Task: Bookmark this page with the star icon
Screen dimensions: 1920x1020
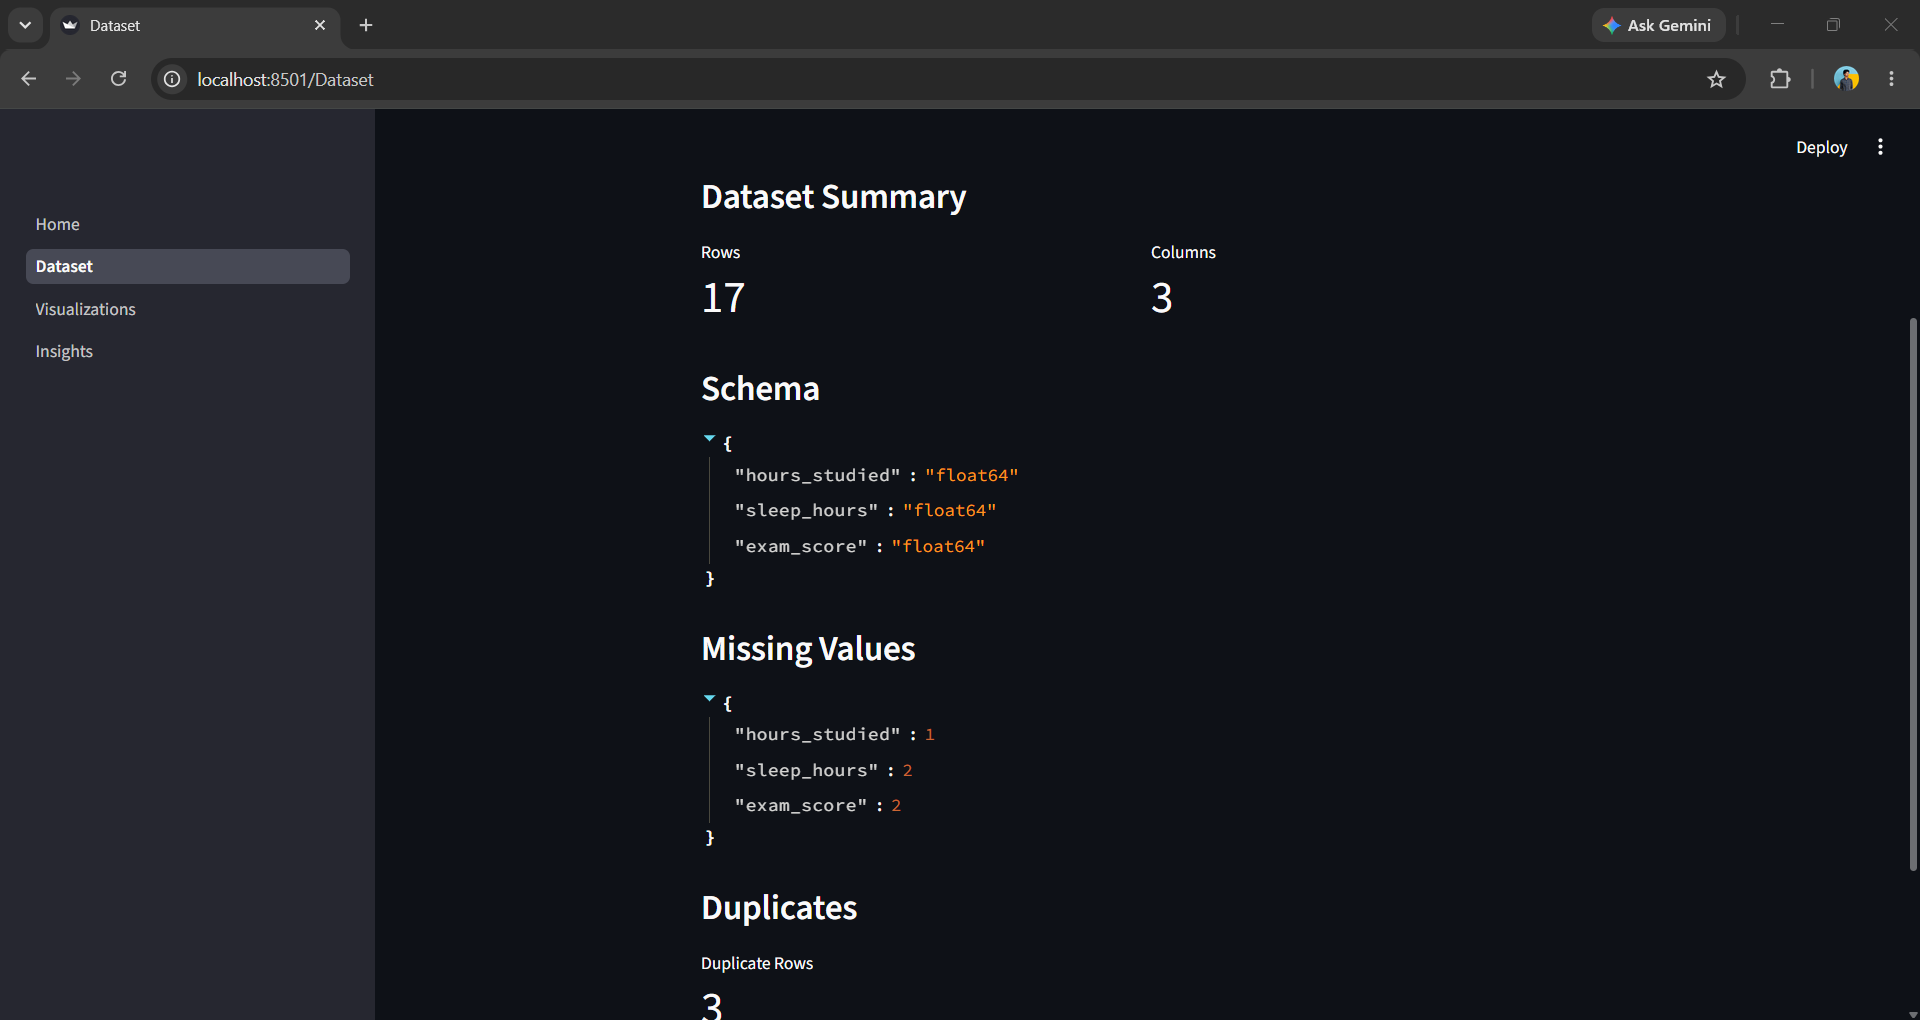Action: point(1716,79)
